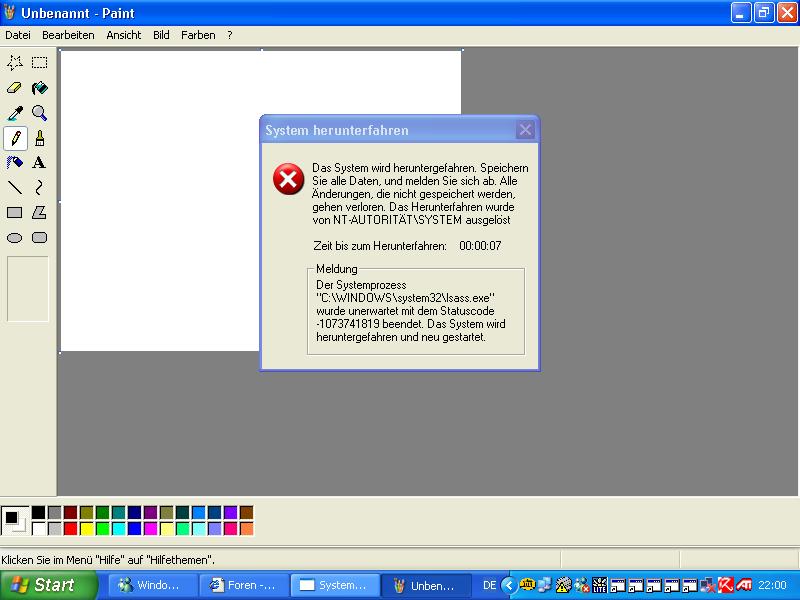
Task: Pick the white color swatch
Action: pos(38,528)
